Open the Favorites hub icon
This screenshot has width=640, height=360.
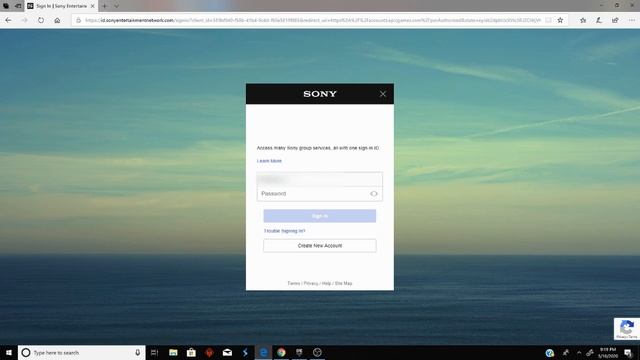pos(583,20)
